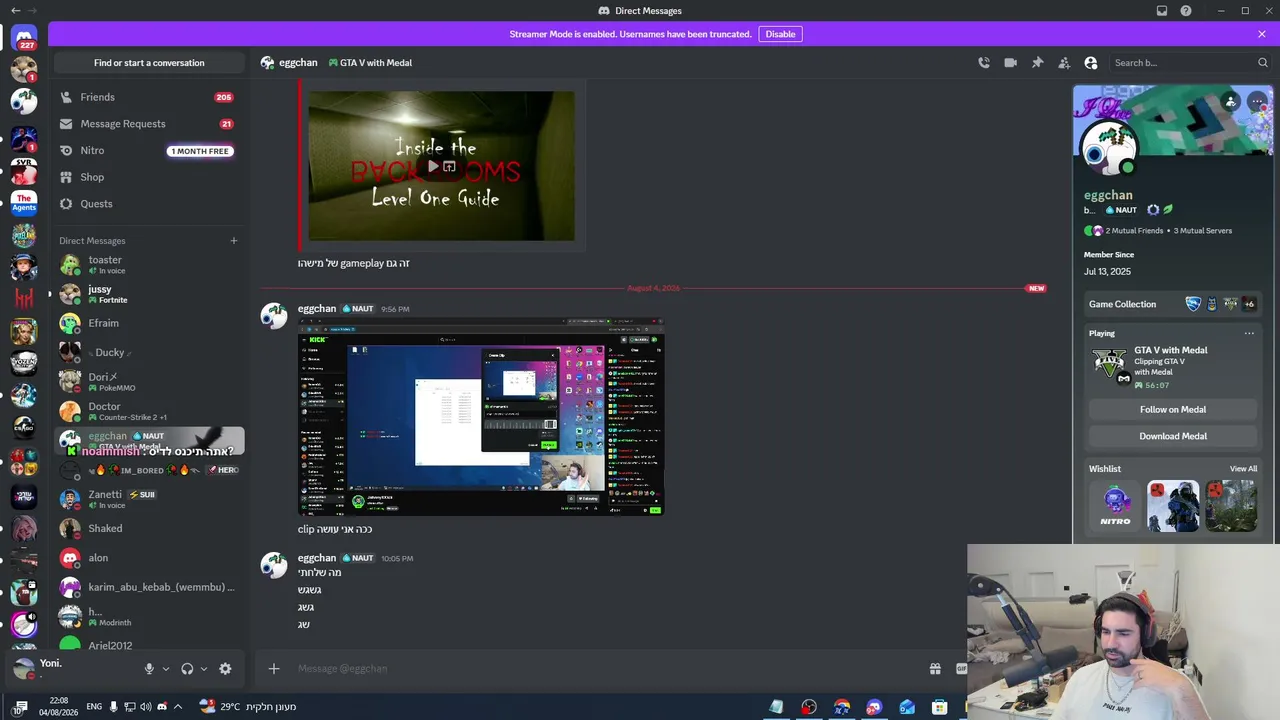Open direct message with toaster
Screen dimensions: 1280x720
(149, 265)
